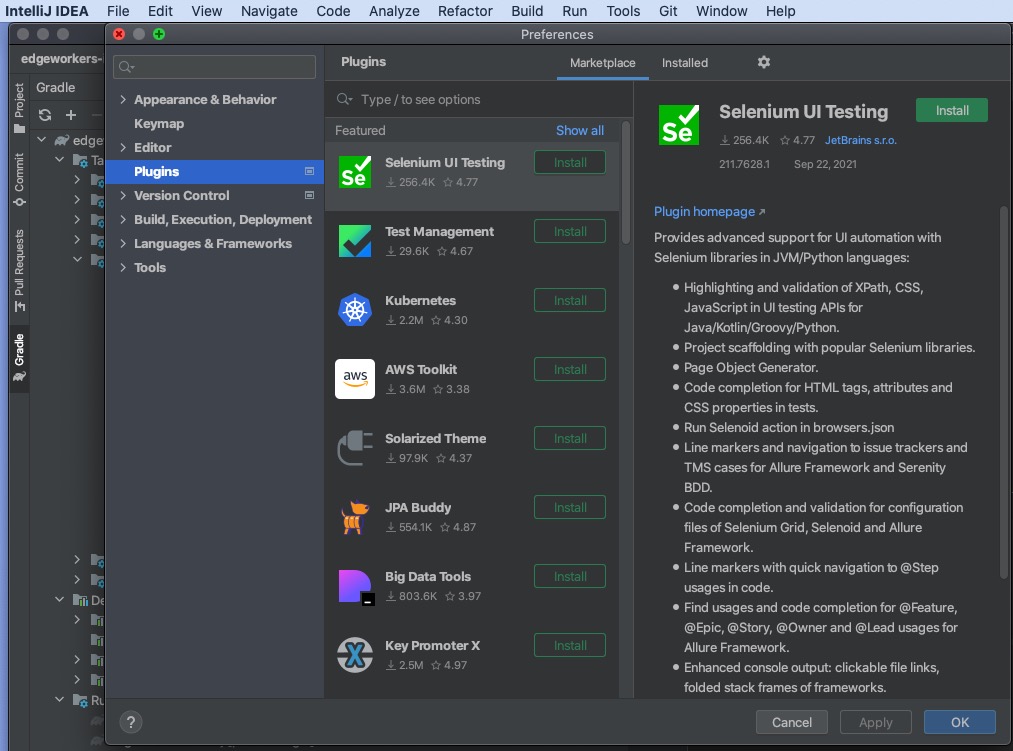Collapse the Ta node in Gradle tree
The height and width of the screenshot is (751, 1013).
59,160
